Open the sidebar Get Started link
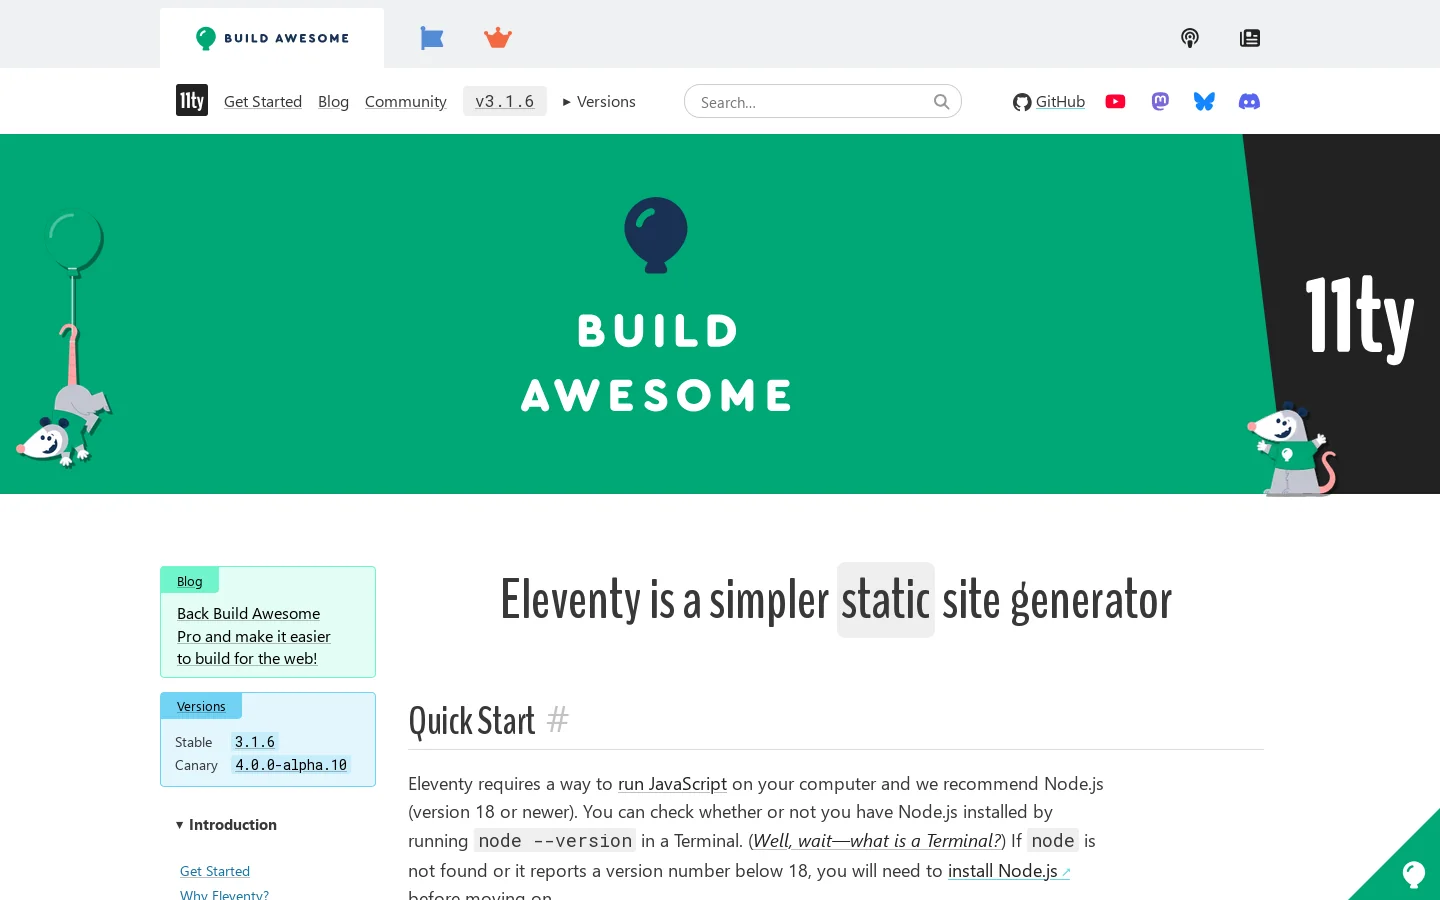 (x=215, y=871)
